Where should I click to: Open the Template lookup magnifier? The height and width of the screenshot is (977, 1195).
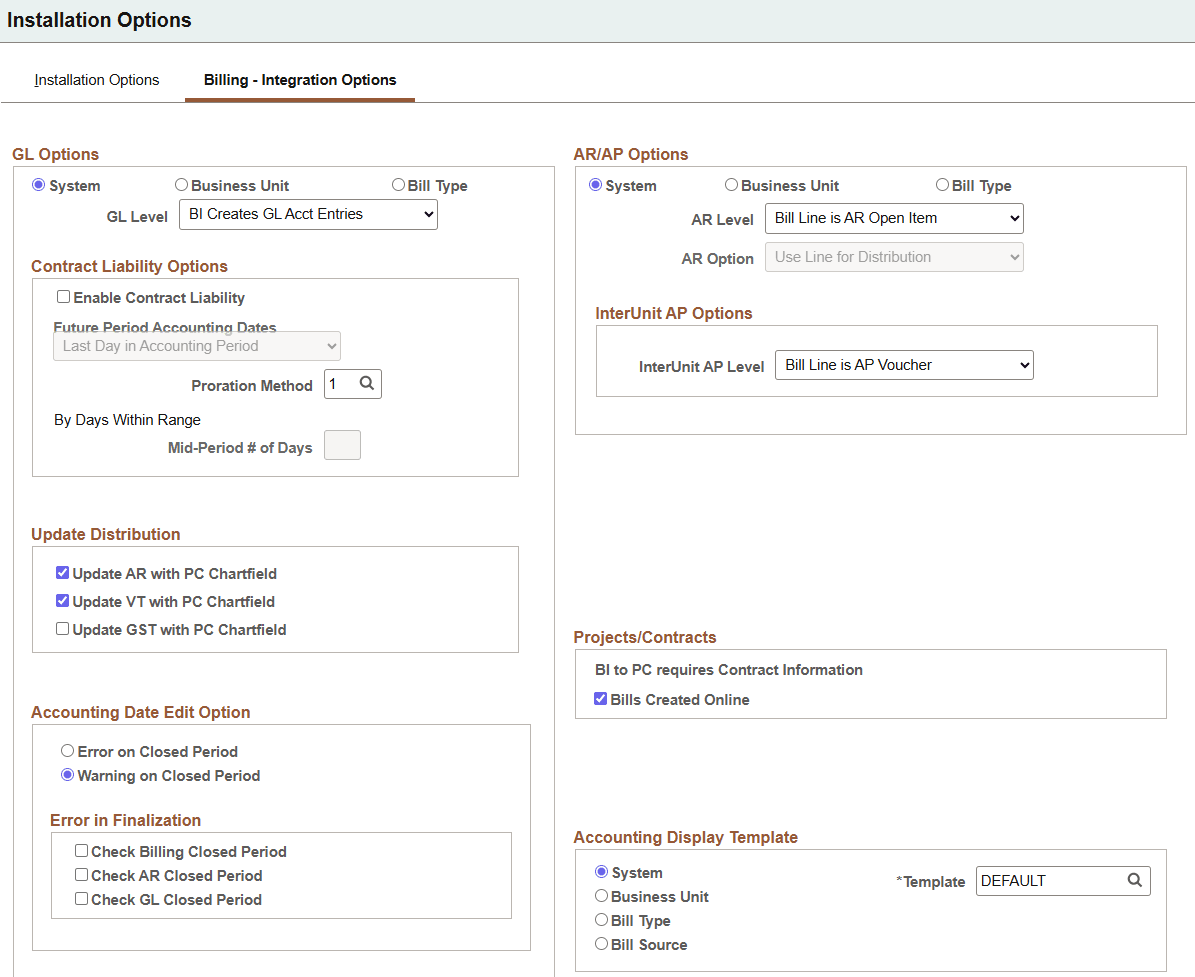pyautogui.click(x=1135, y=880)
